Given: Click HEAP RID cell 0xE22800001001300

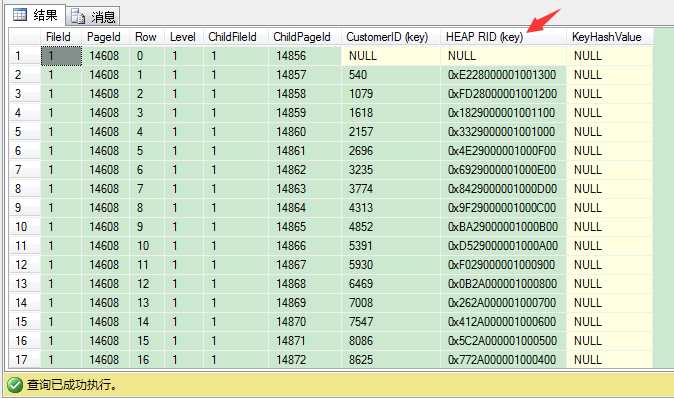Looking at the screenshot, I should (503, 75).
